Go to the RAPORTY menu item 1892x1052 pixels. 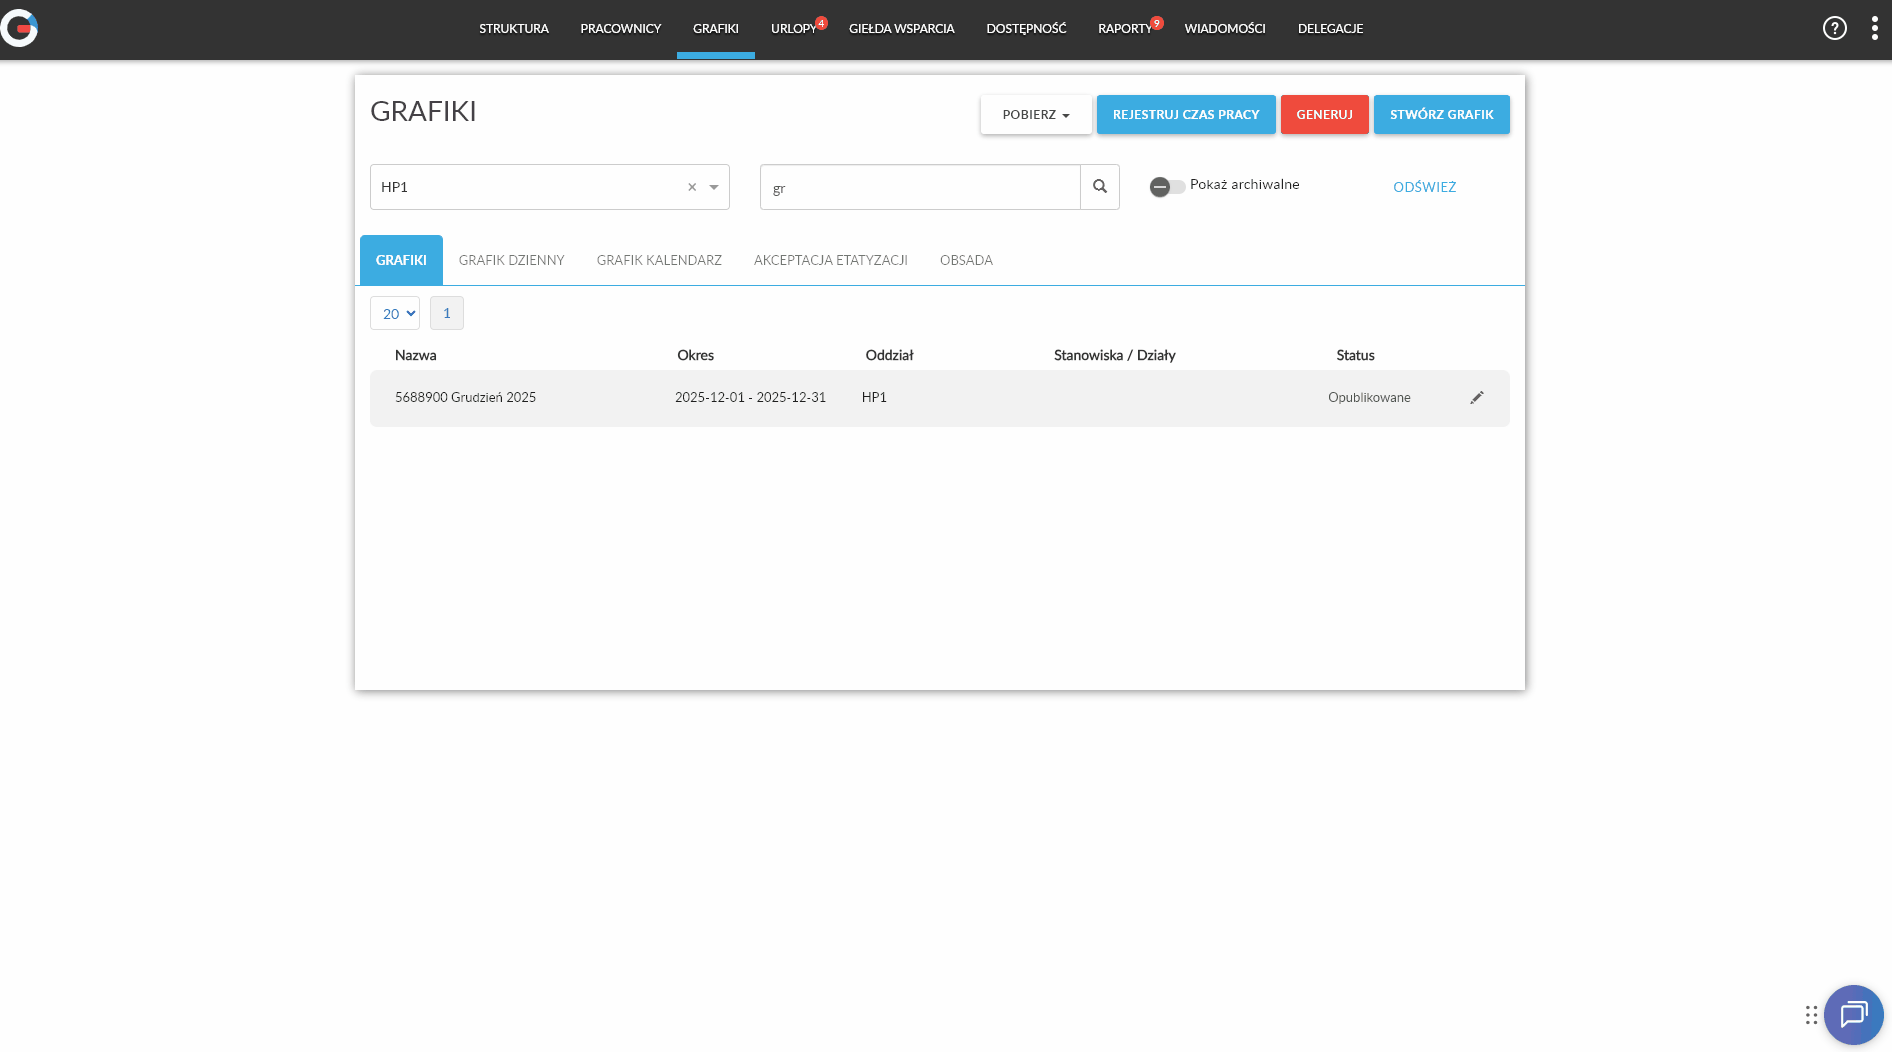tap(1124, 29)
